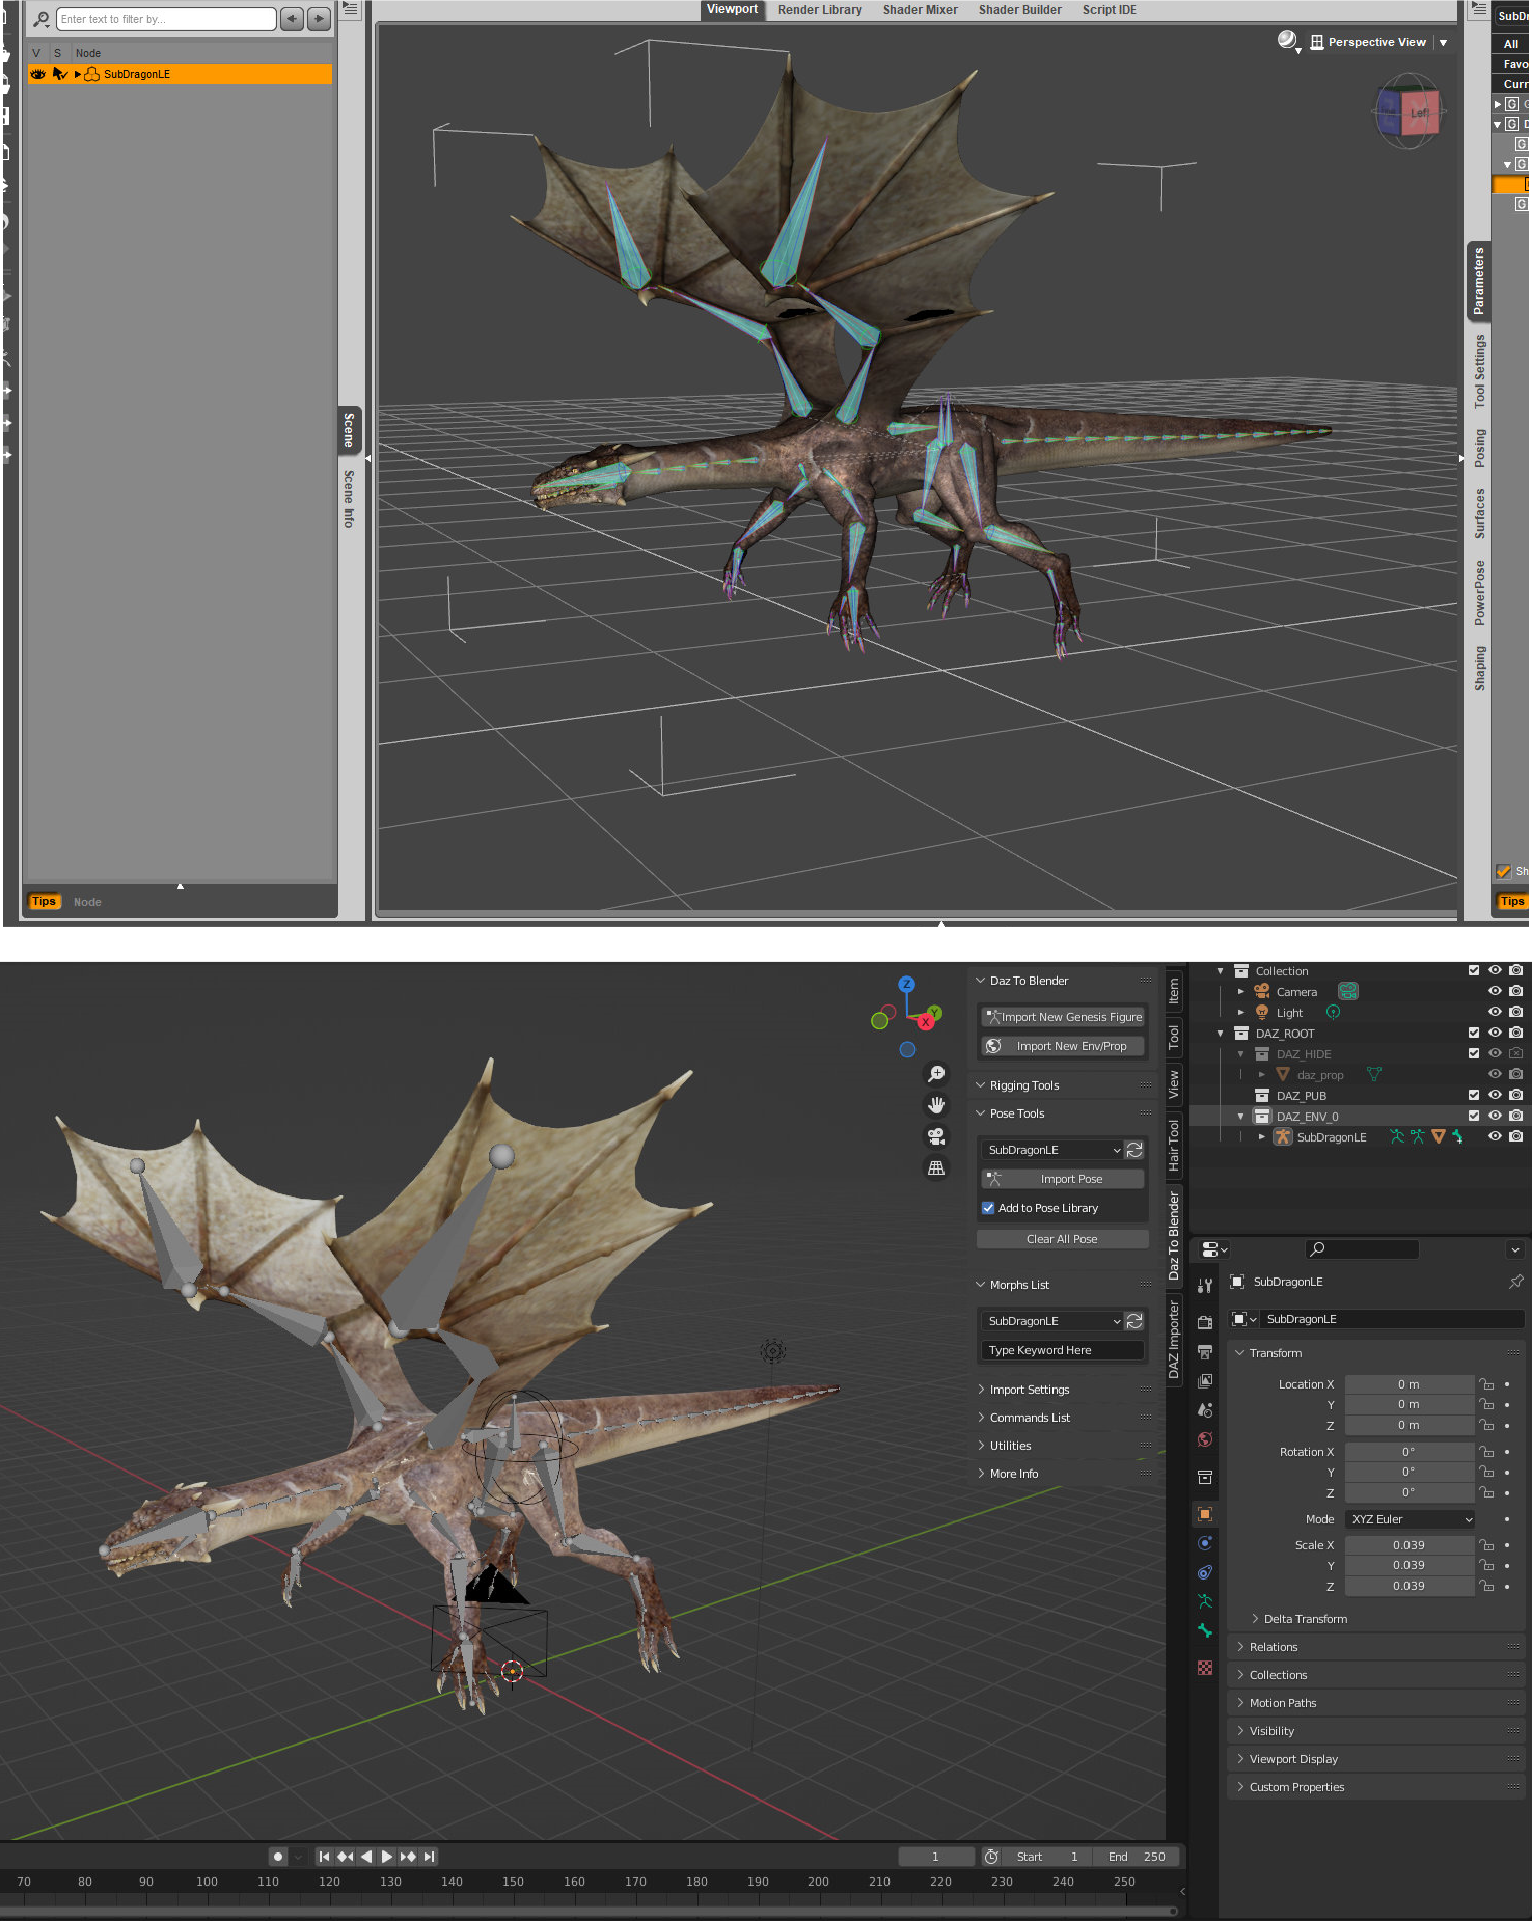Viewport: 1532px width, 1921px height.
Task: Click the Blender viewport pan hand icon
Action: (x=936, y=1105)
